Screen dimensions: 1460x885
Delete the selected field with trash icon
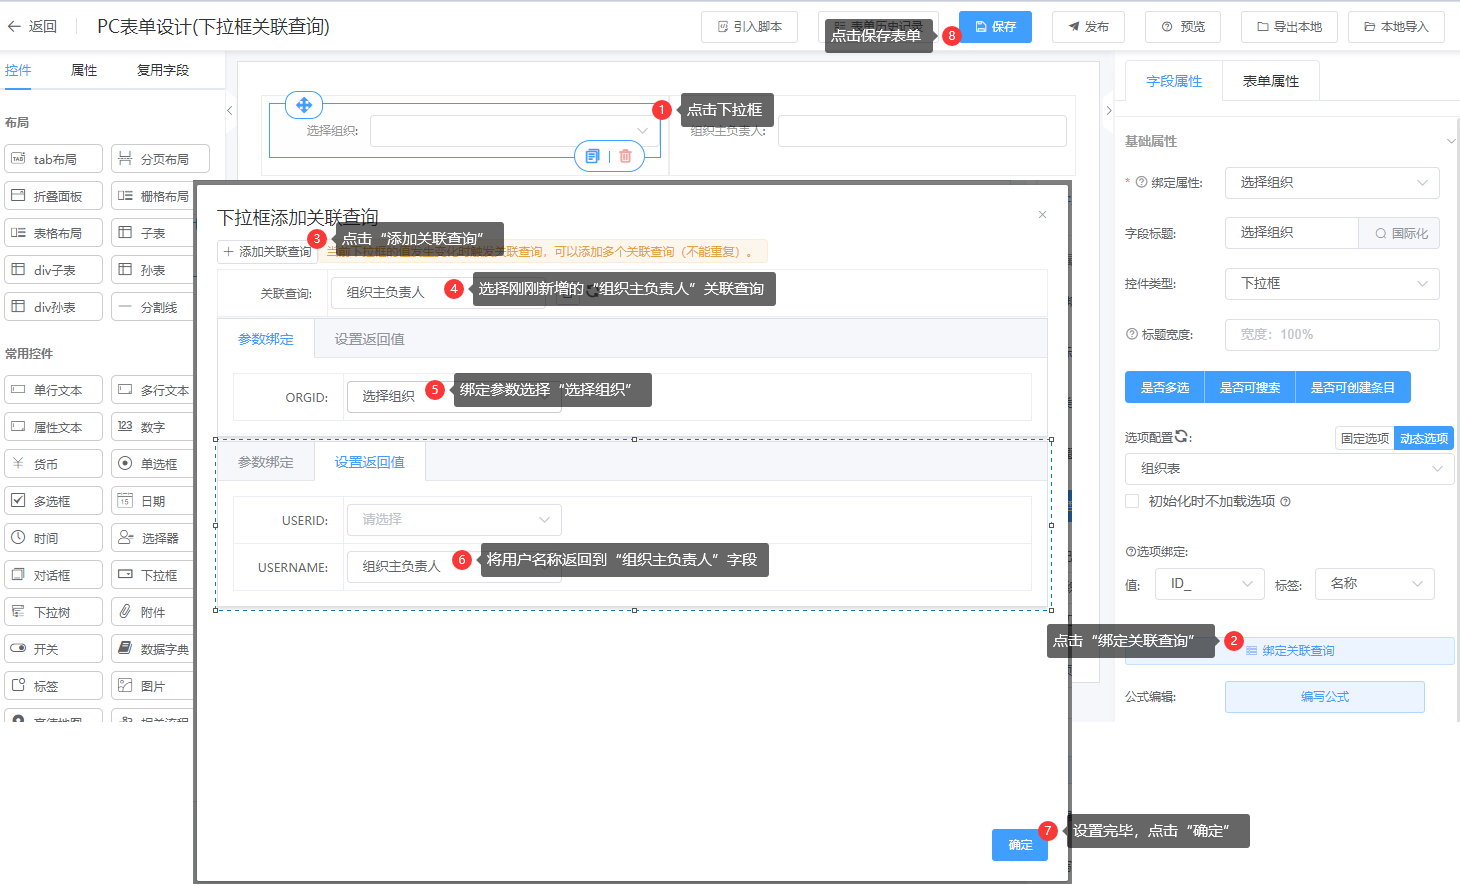pos(625,156)
